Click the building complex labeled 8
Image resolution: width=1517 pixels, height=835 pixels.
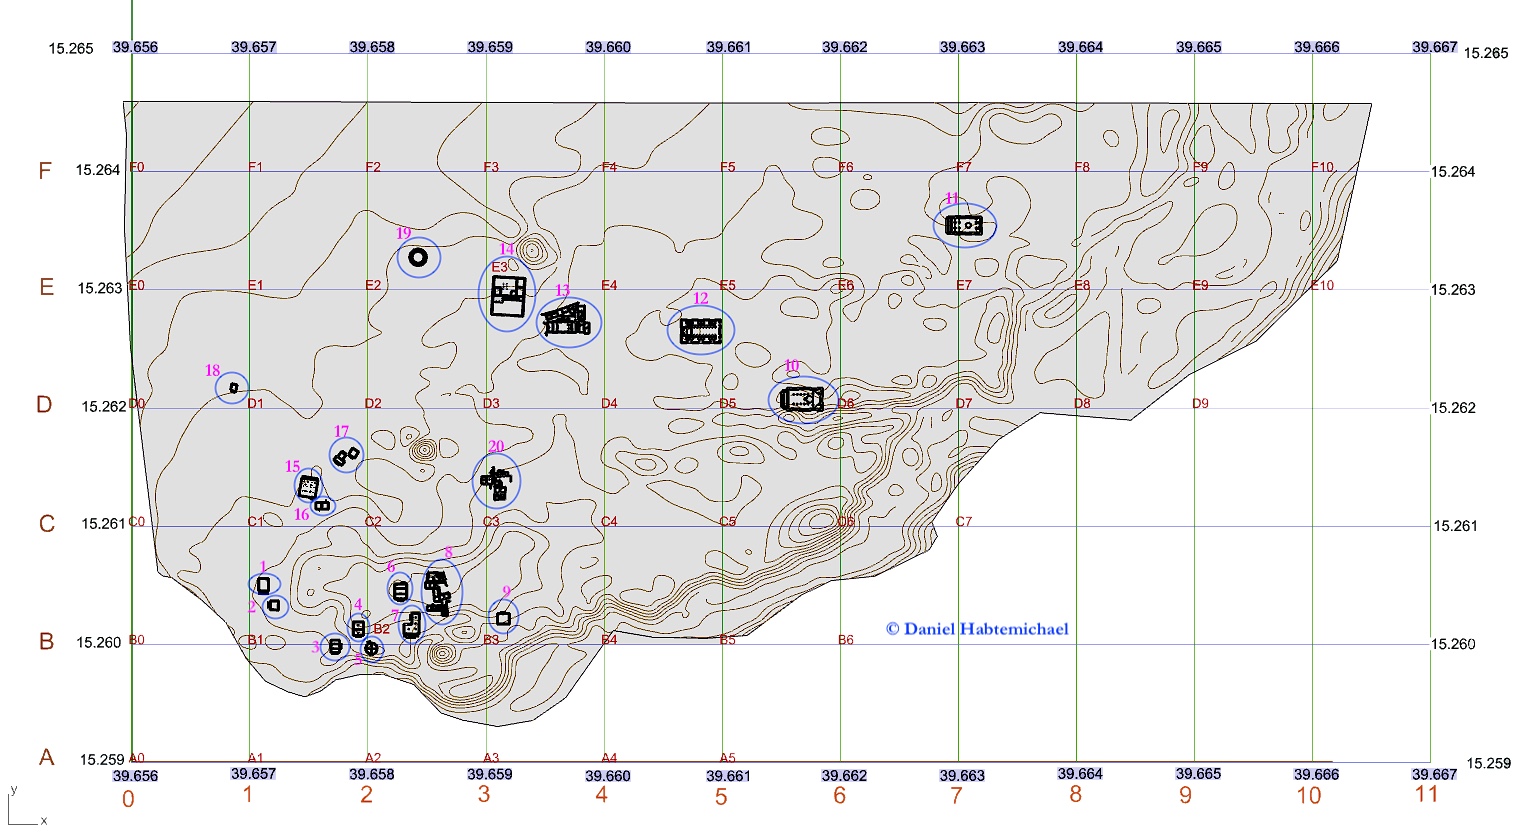pos(438,592)
